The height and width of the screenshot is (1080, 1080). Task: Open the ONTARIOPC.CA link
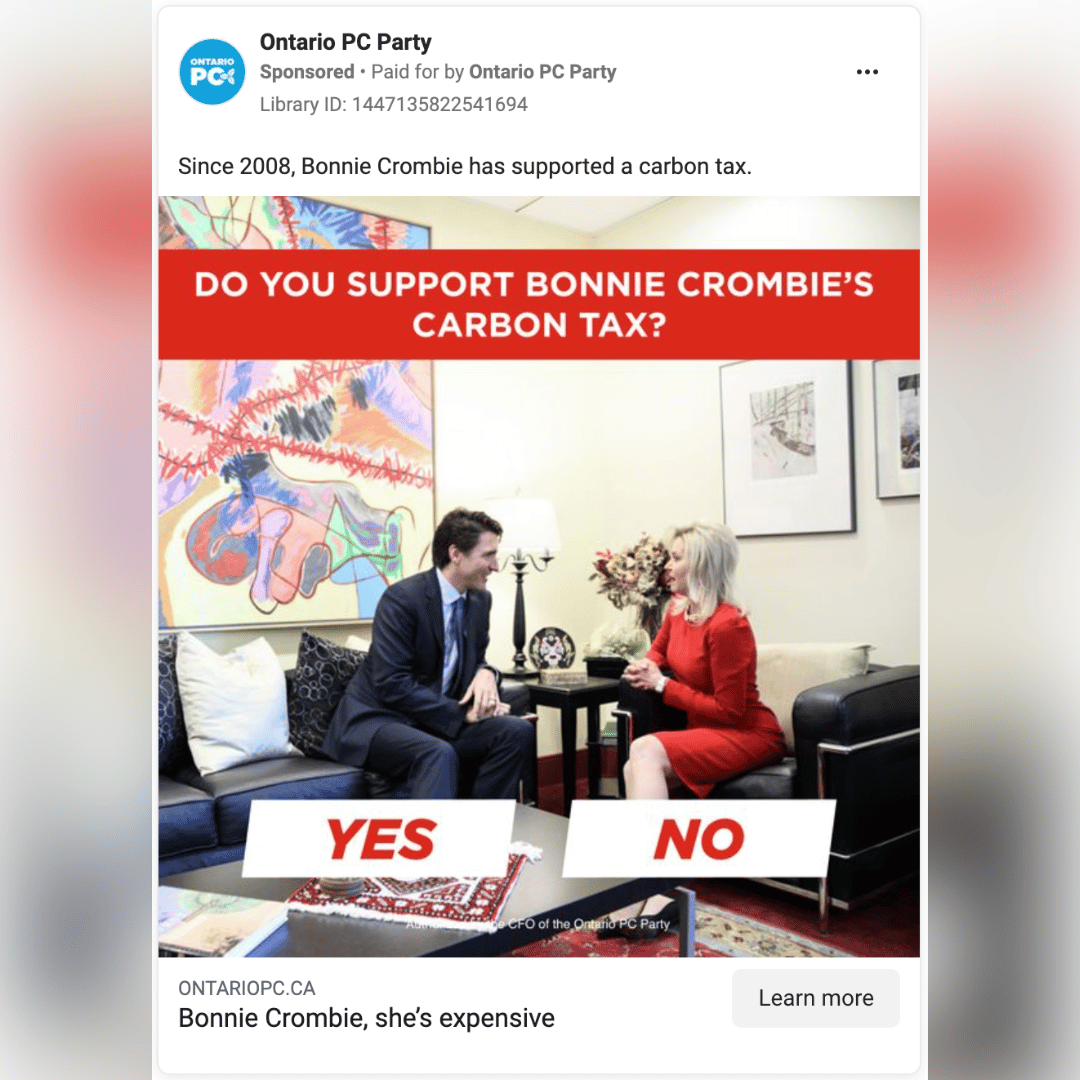coord(247,988)
